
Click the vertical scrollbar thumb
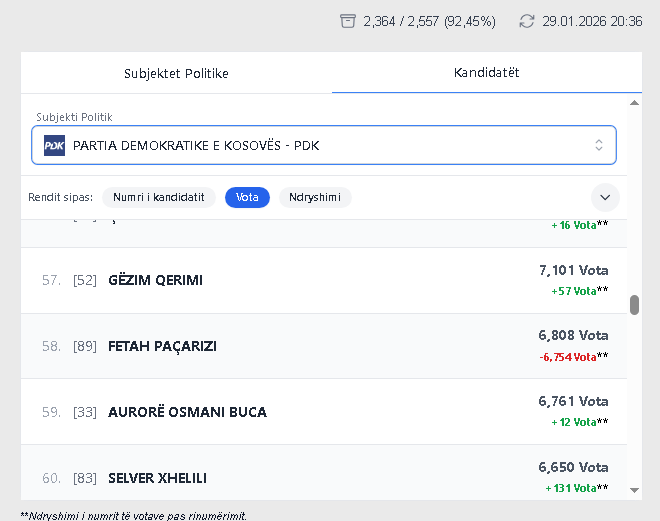pyautogui.click(x=634, y=305)
